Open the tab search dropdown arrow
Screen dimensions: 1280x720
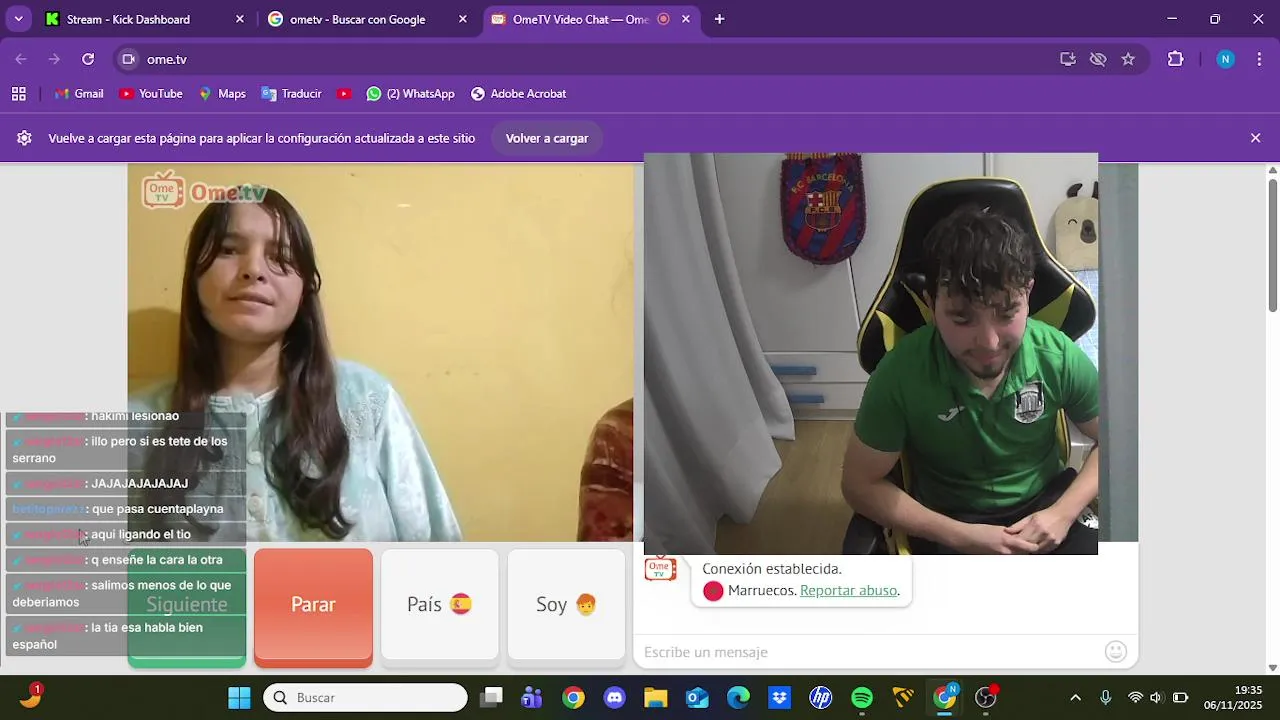[19, 19]
